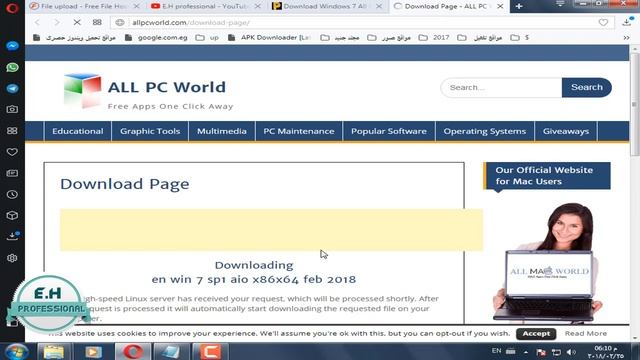
Task: Add page to bookmarks with the heart icon
Action: pos(603,22)
